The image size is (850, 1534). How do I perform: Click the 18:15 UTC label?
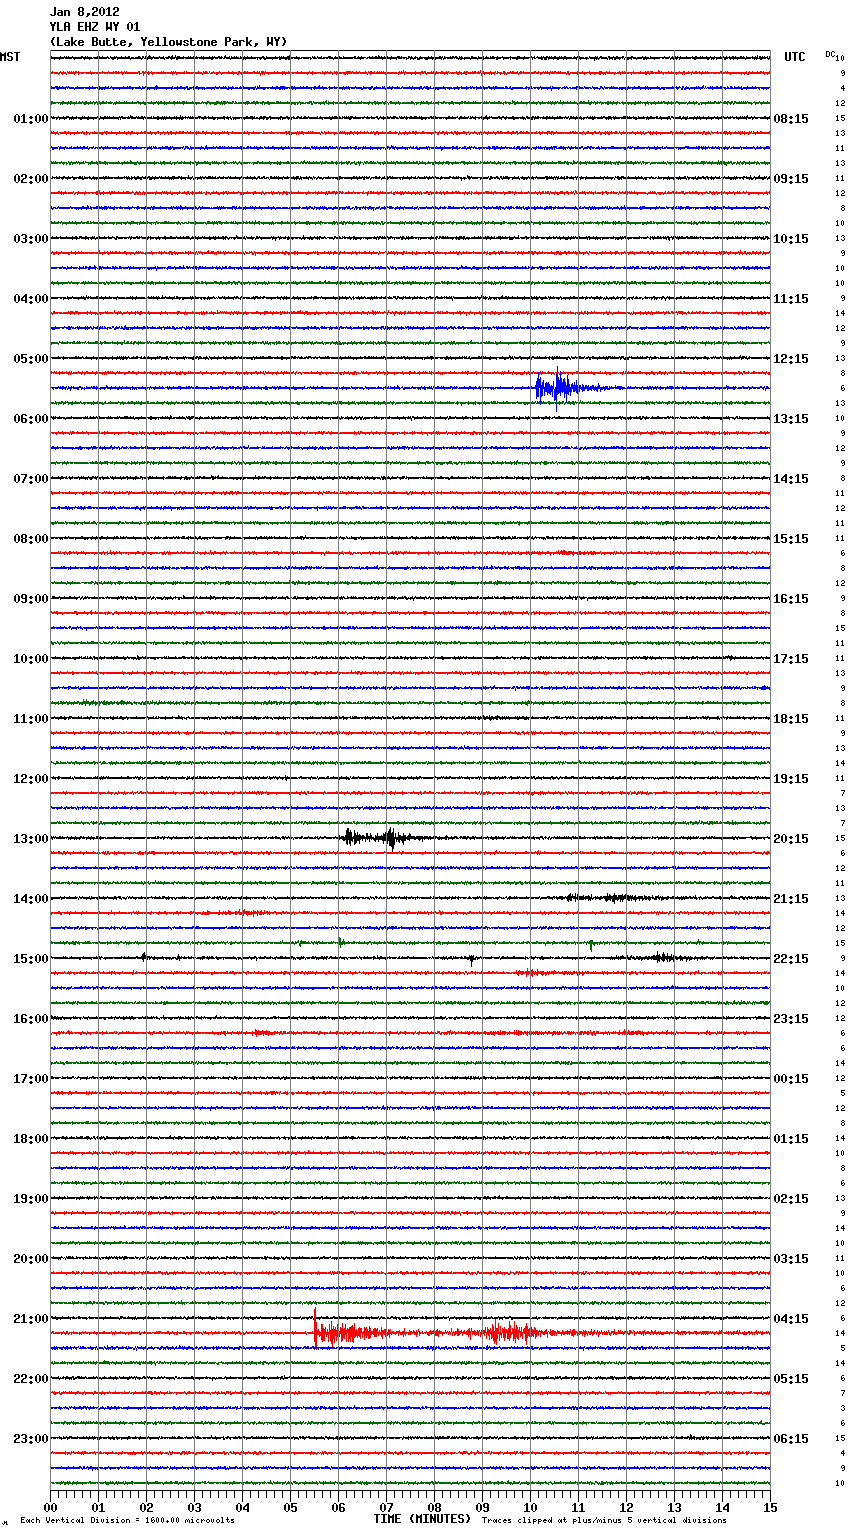[x=791, y=719]
